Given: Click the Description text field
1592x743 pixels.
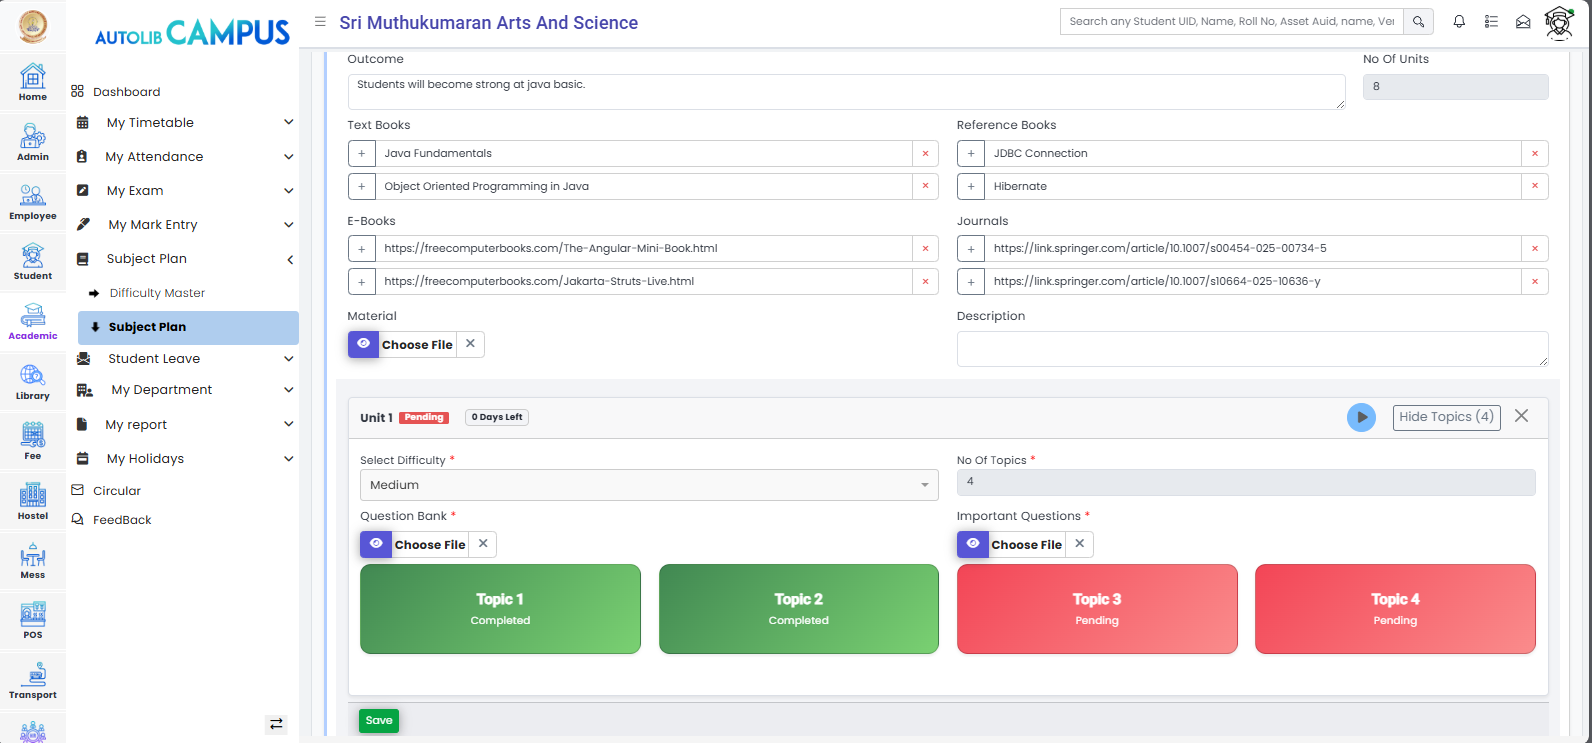Looking at the screenshot, I should 1251,348.
